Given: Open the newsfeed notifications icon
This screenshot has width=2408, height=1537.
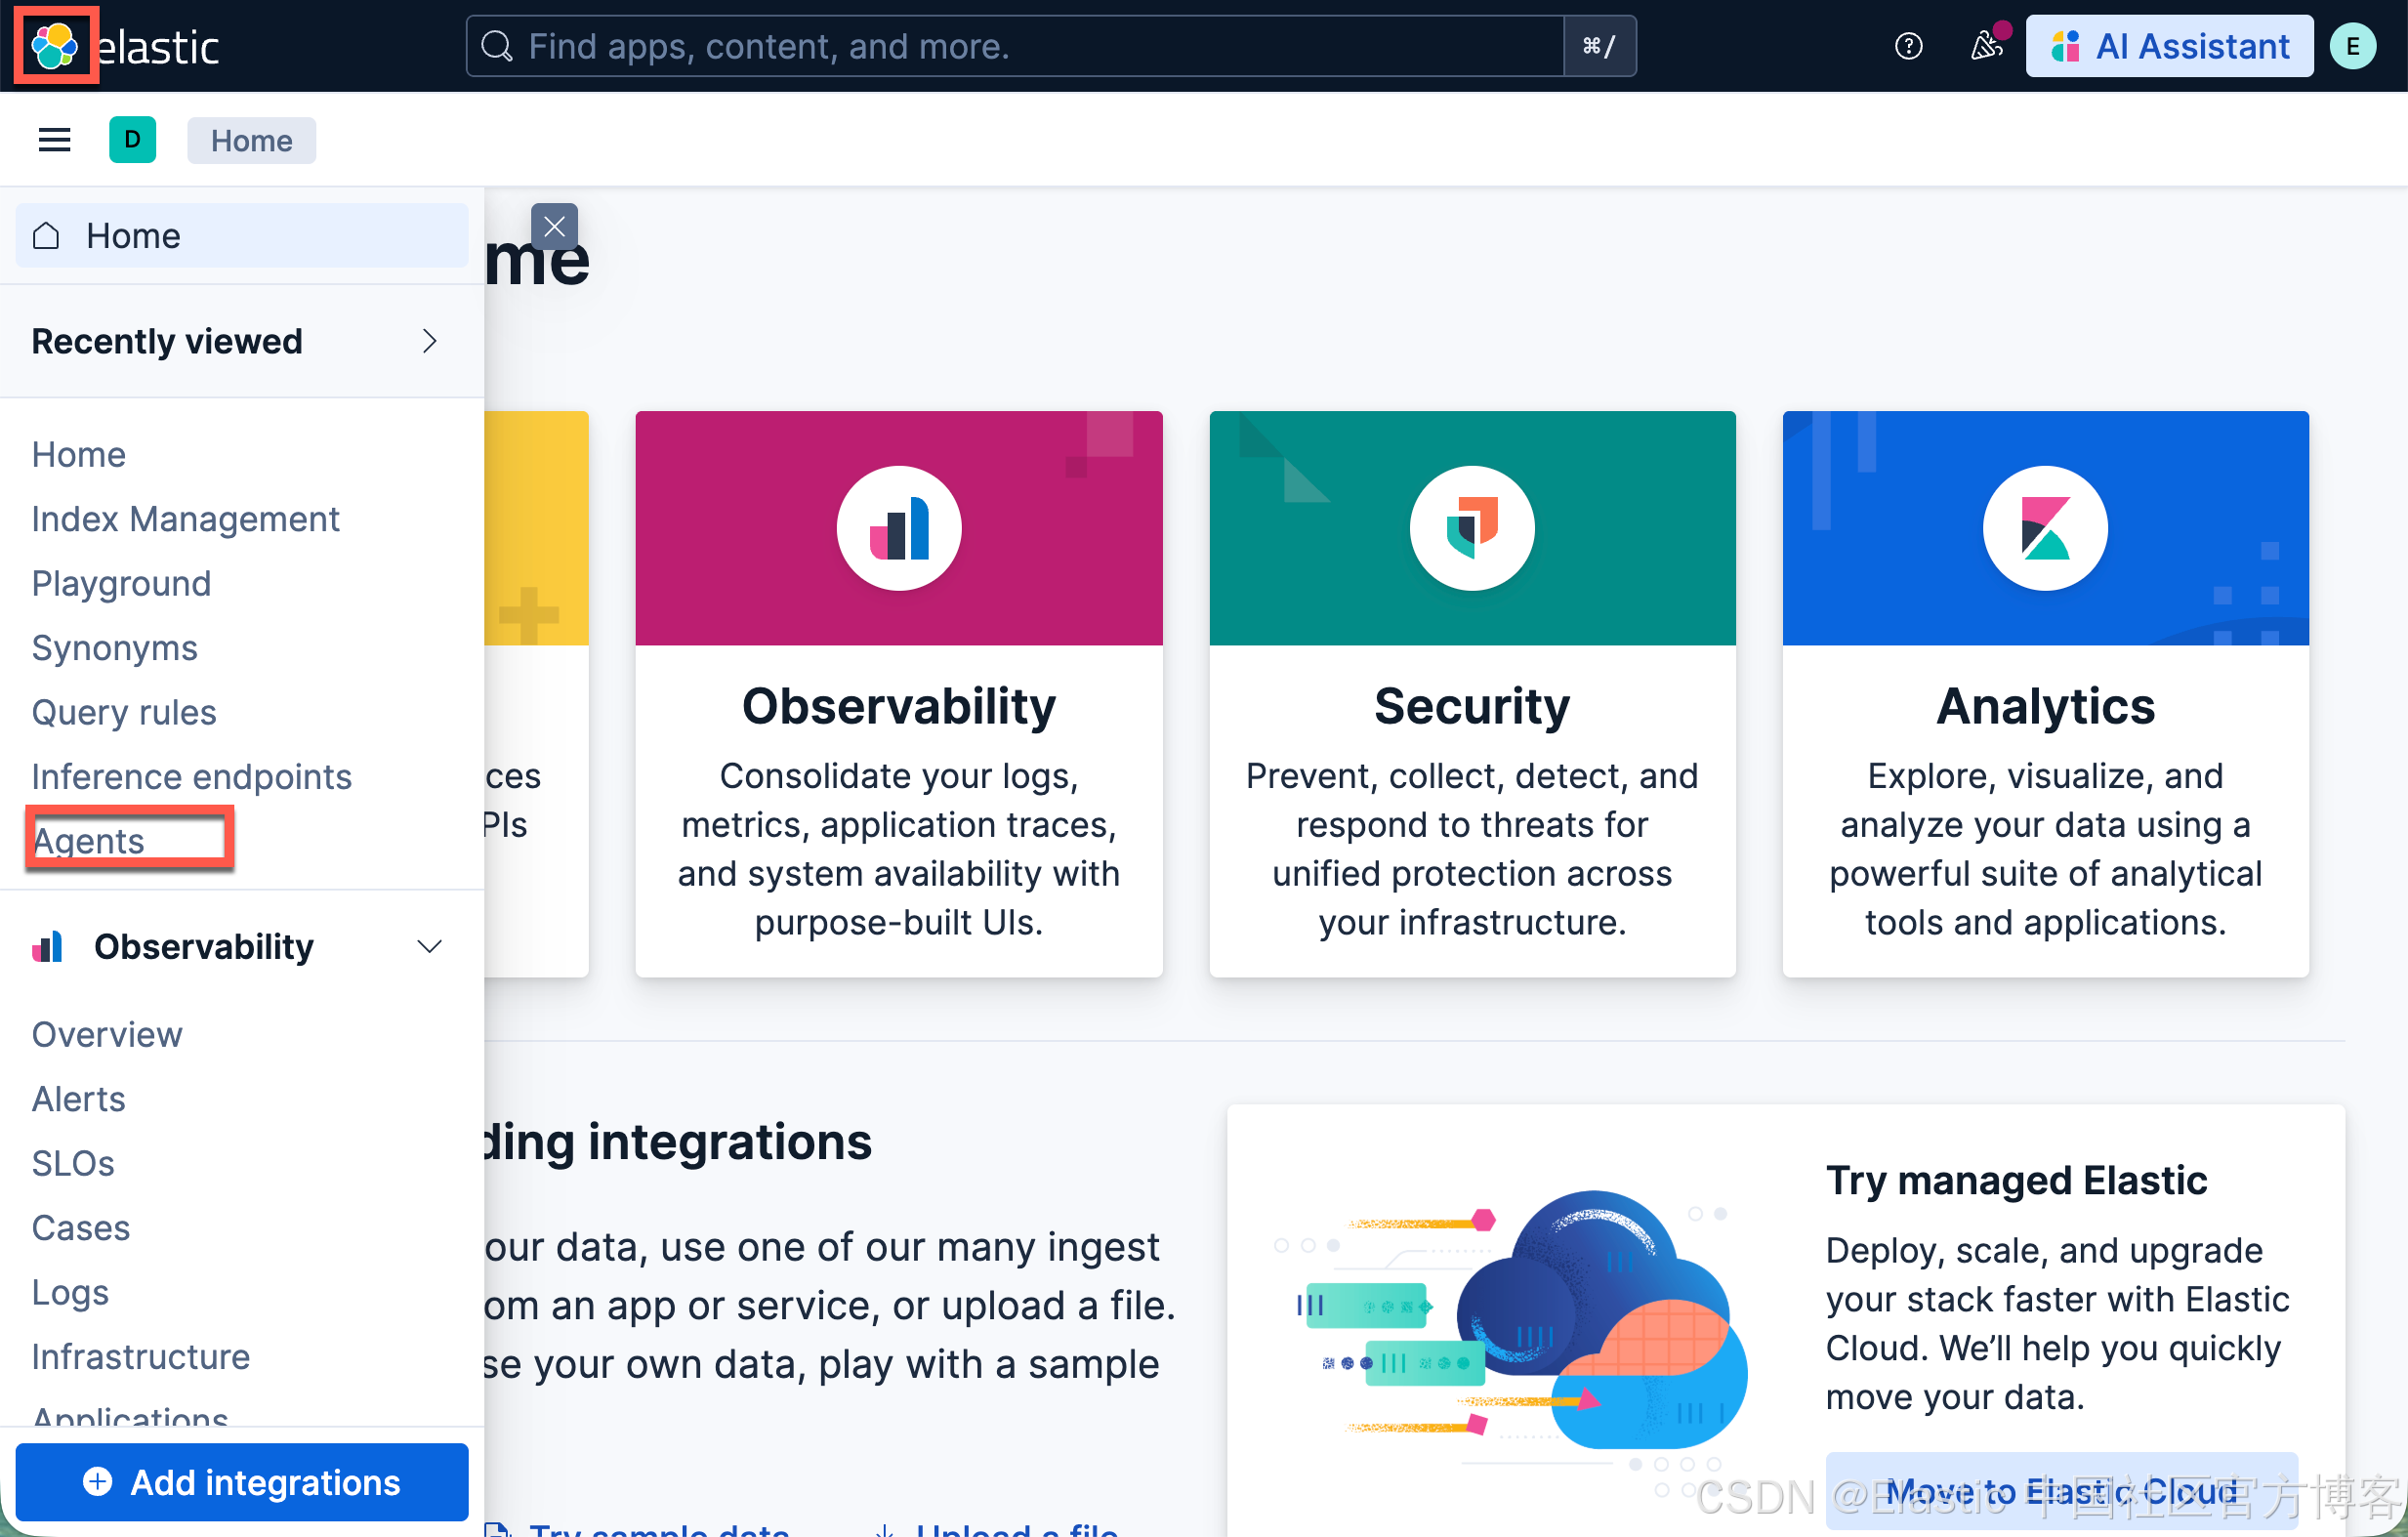Looking at the screenshot, I should click(x=1985, y=46).
